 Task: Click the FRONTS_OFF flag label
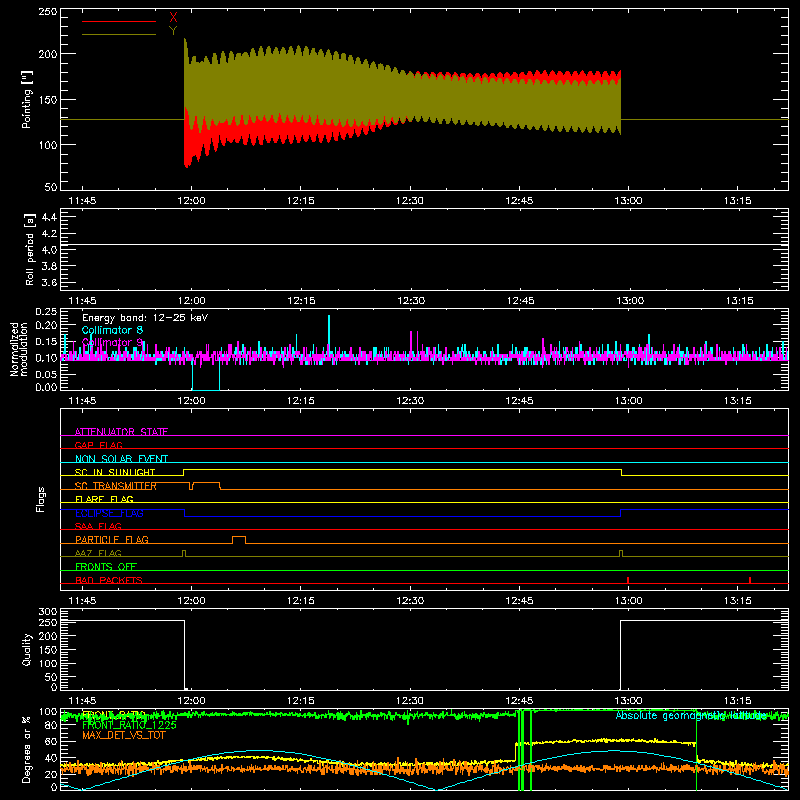coord(106,566)
